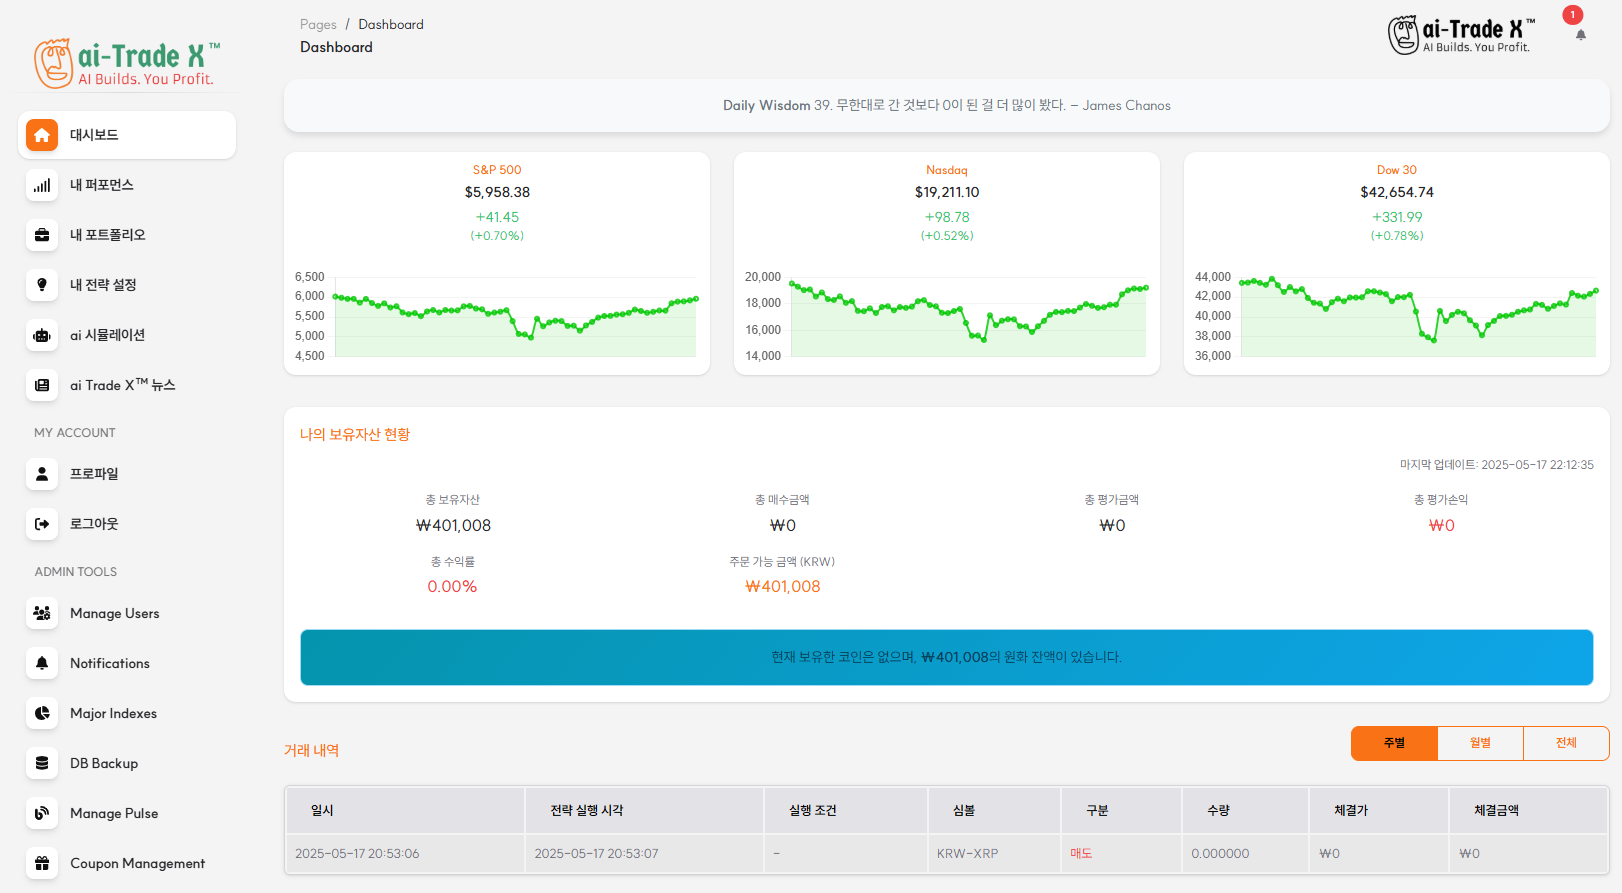The width and height of the screenshot is (1622, 893).
Task: Open 내 퍼포먼스 bar chart icon
Action: pyautogui.click(x=42, y=185)
